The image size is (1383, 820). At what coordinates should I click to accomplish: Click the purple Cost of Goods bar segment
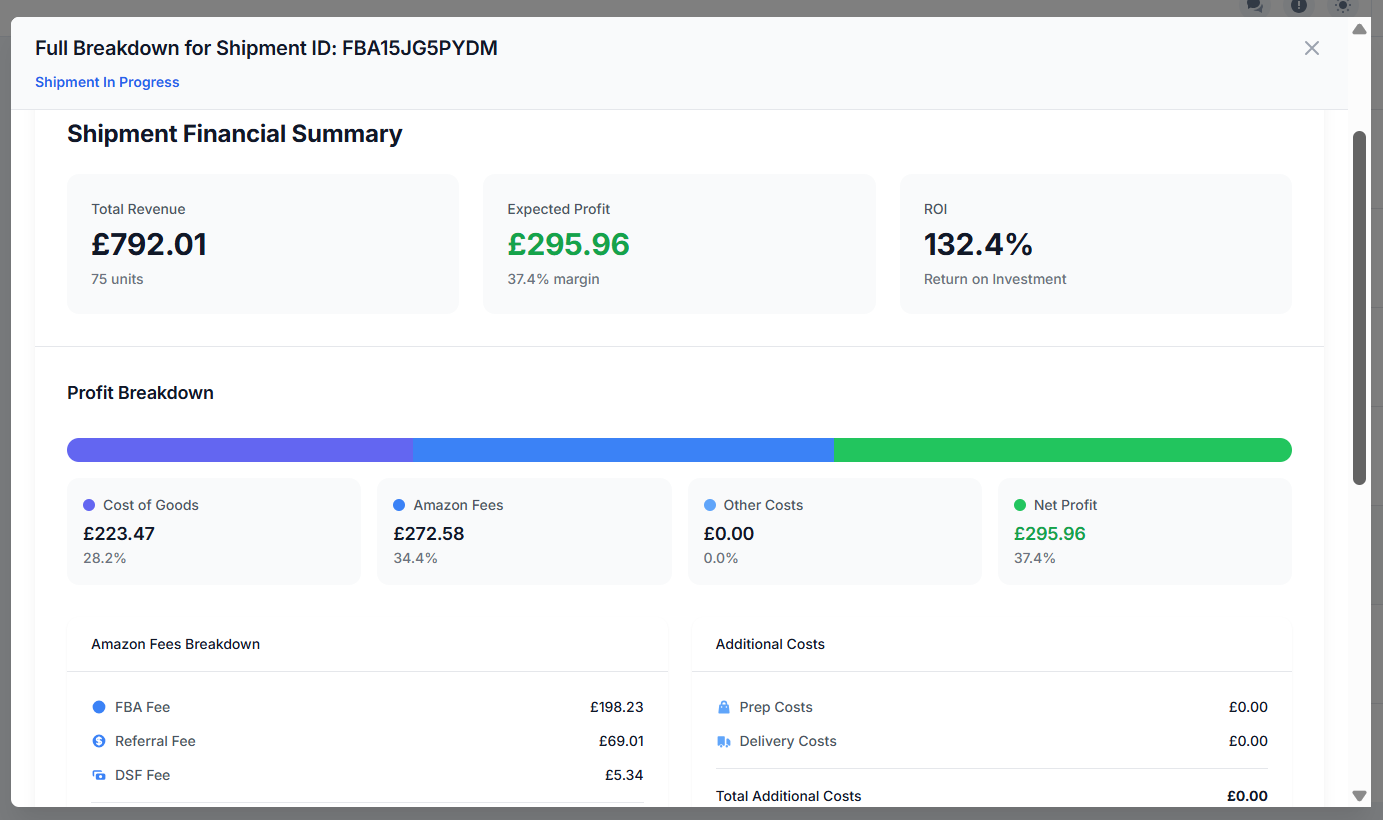[x=240, y=450]
